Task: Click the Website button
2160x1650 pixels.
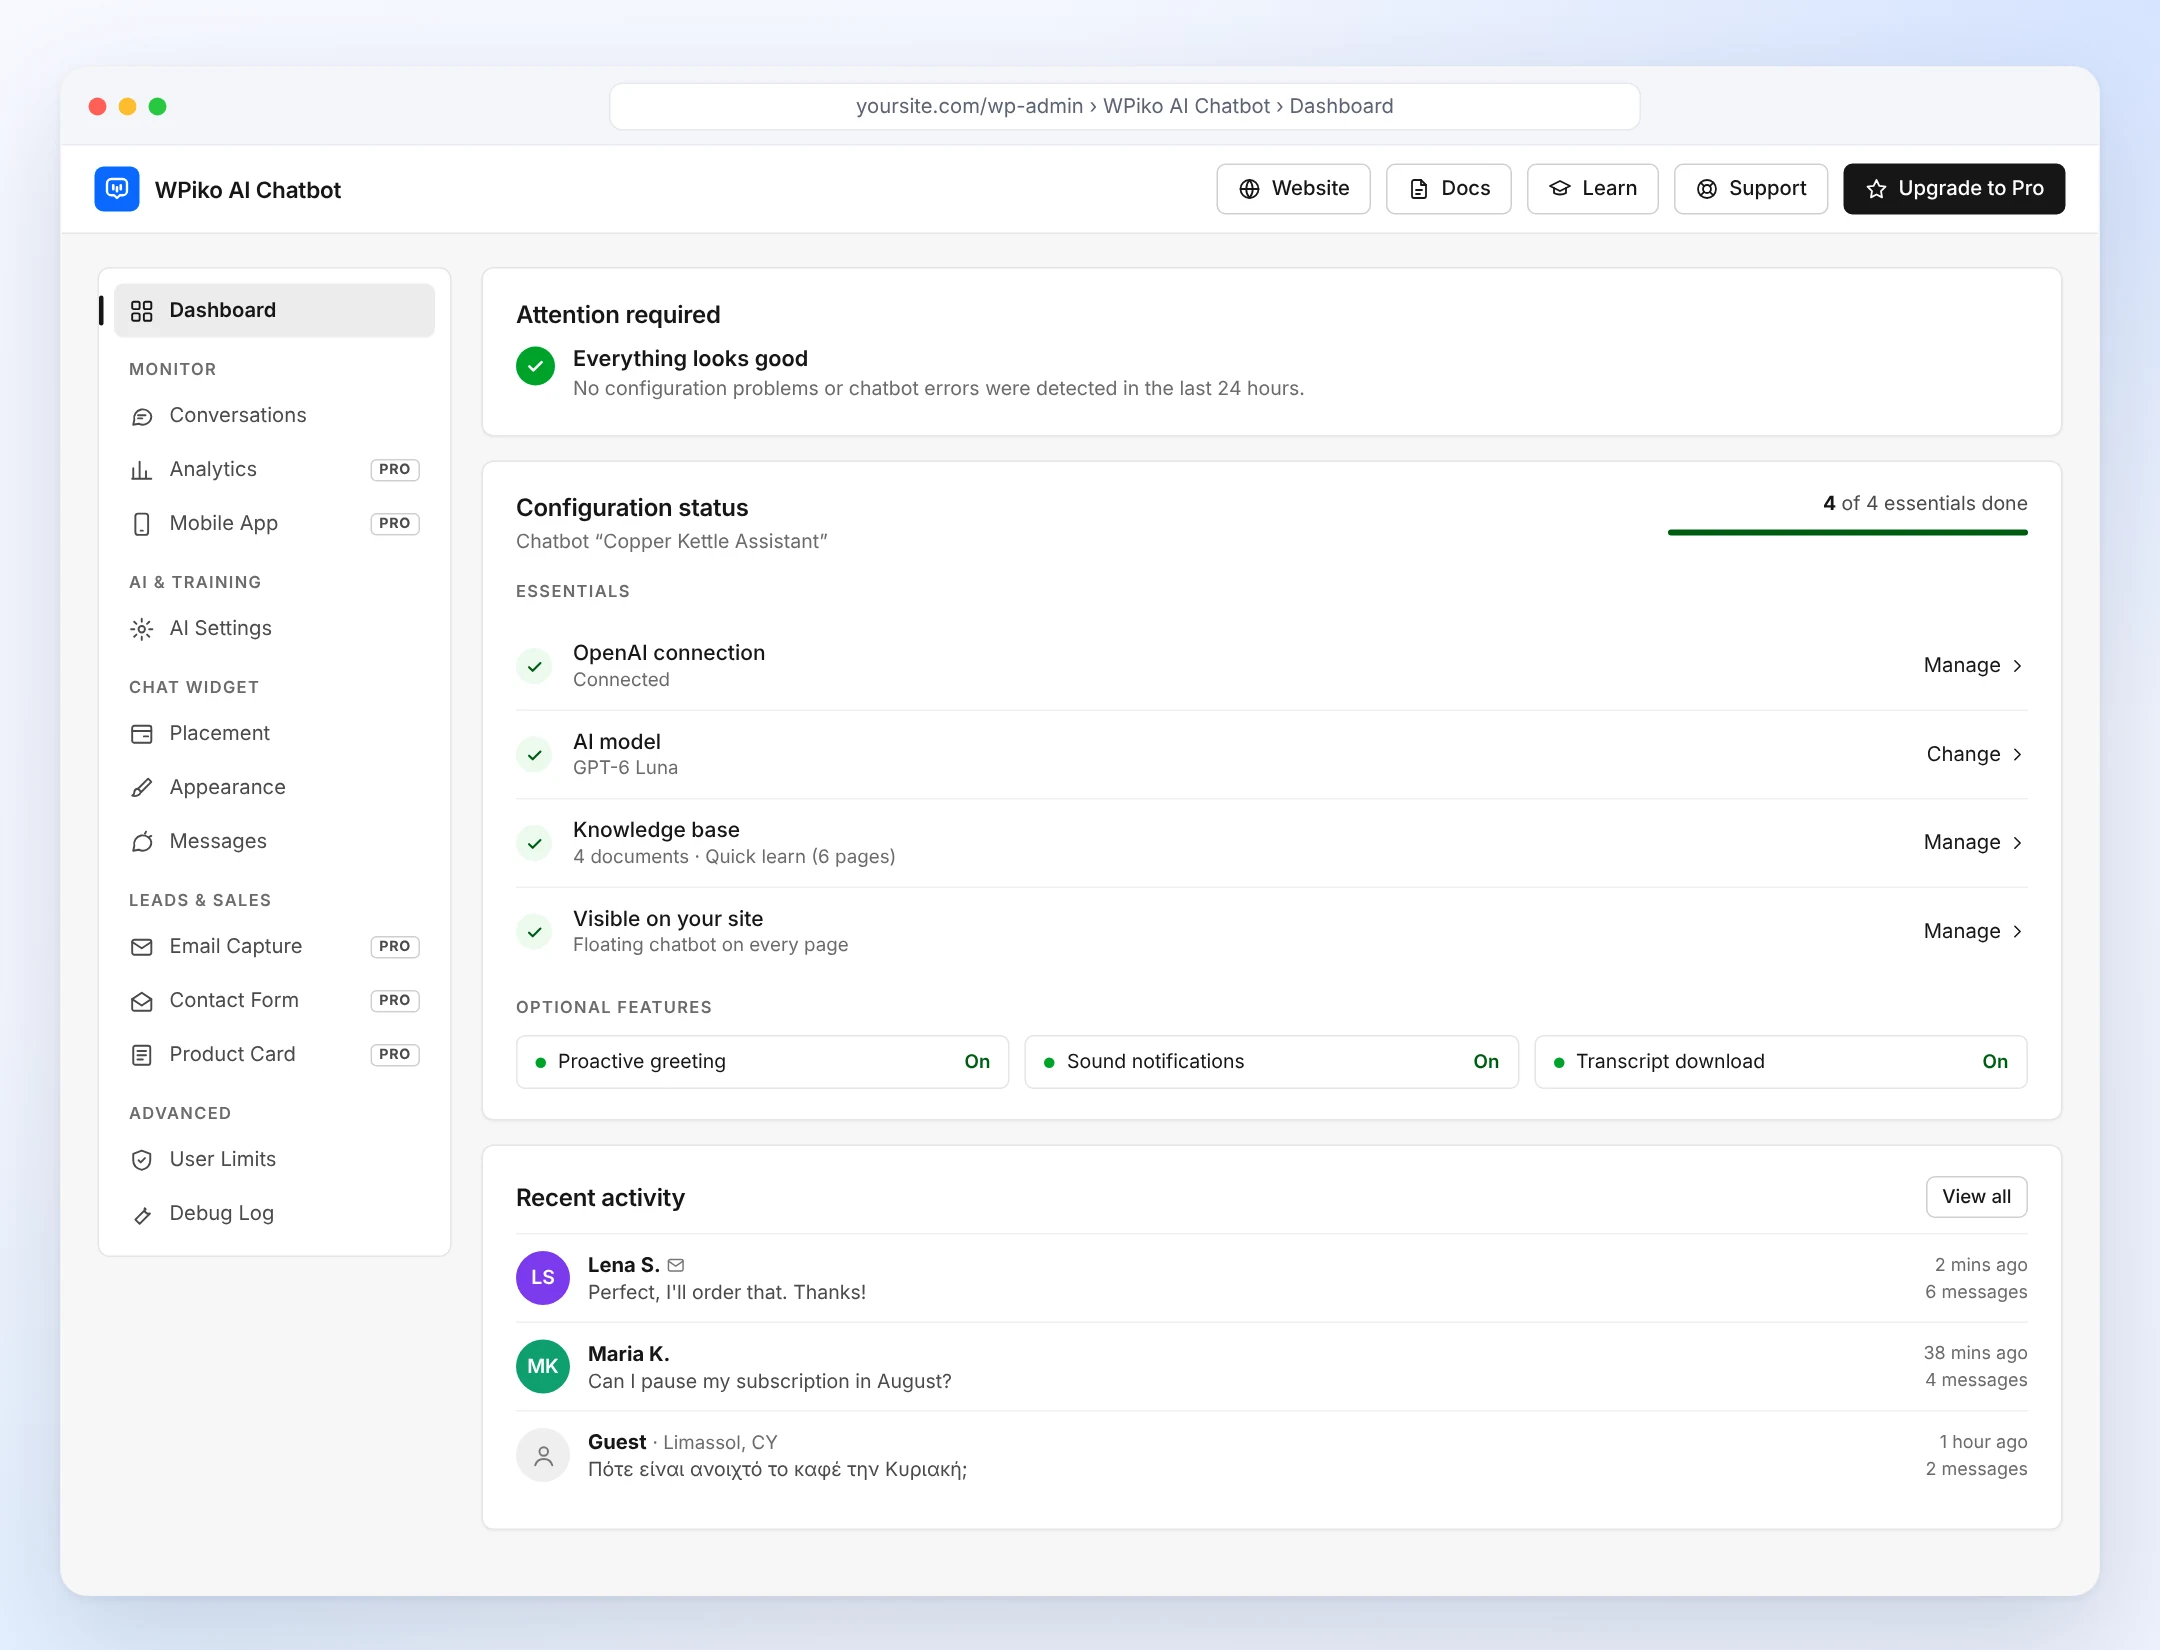Action: [x=1293, y=189]
